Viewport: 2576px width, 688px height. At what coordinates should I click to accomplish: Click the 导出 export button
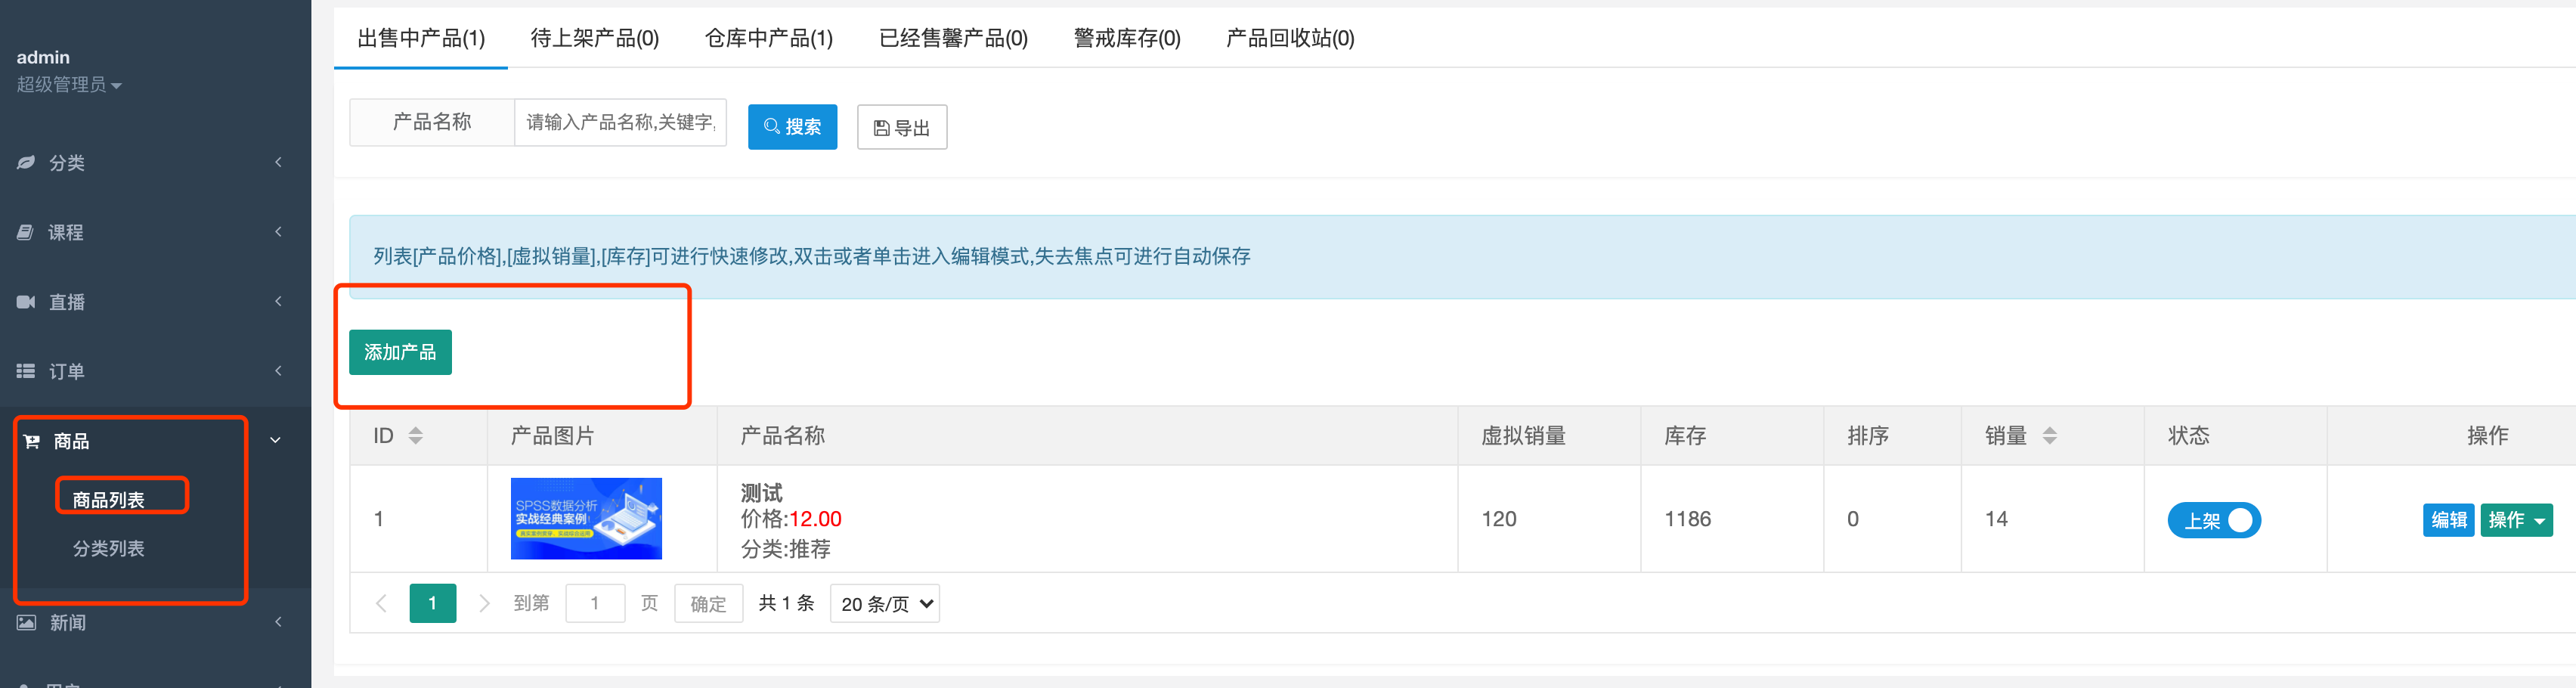[x=902, y=127]
